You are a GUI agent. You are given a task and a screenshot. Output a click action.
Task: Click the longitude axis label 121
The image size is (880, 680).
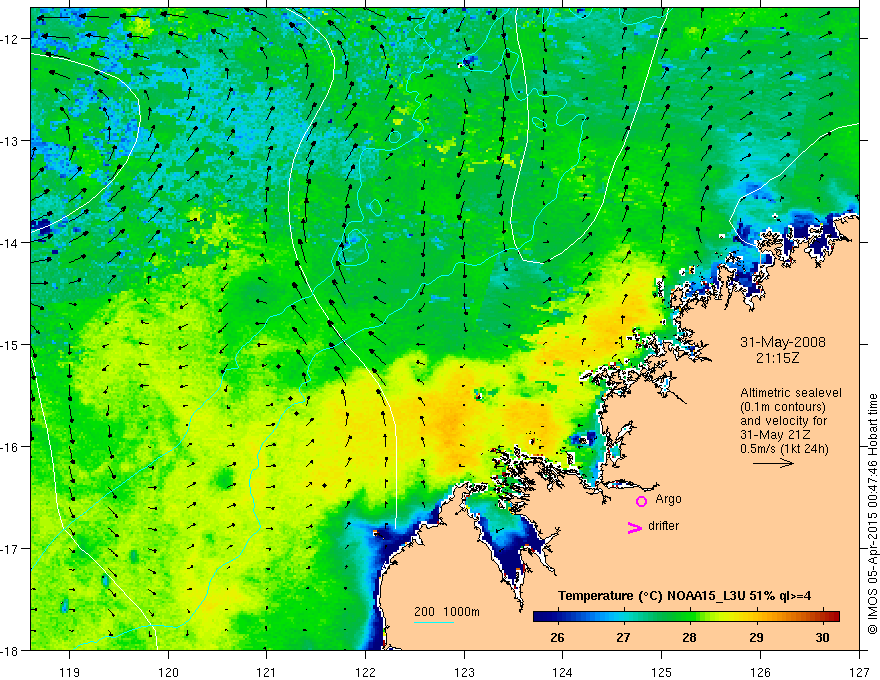point(267,672)
